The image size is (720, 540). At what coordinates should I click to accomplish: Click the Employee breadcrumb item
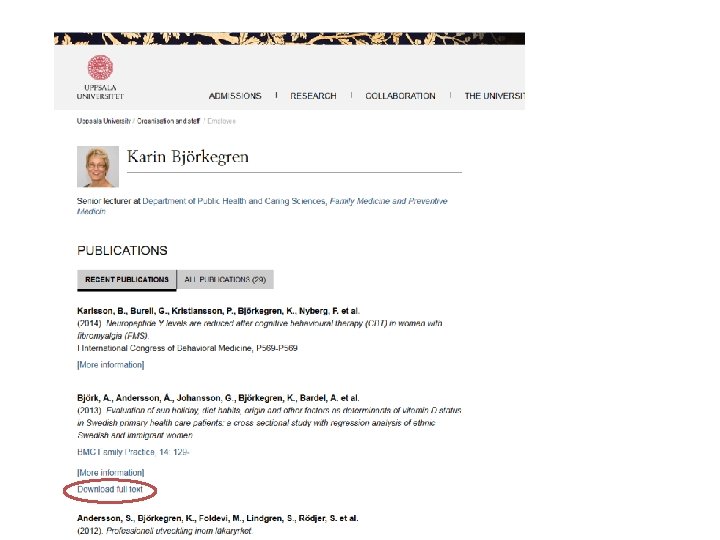(221, 121)
